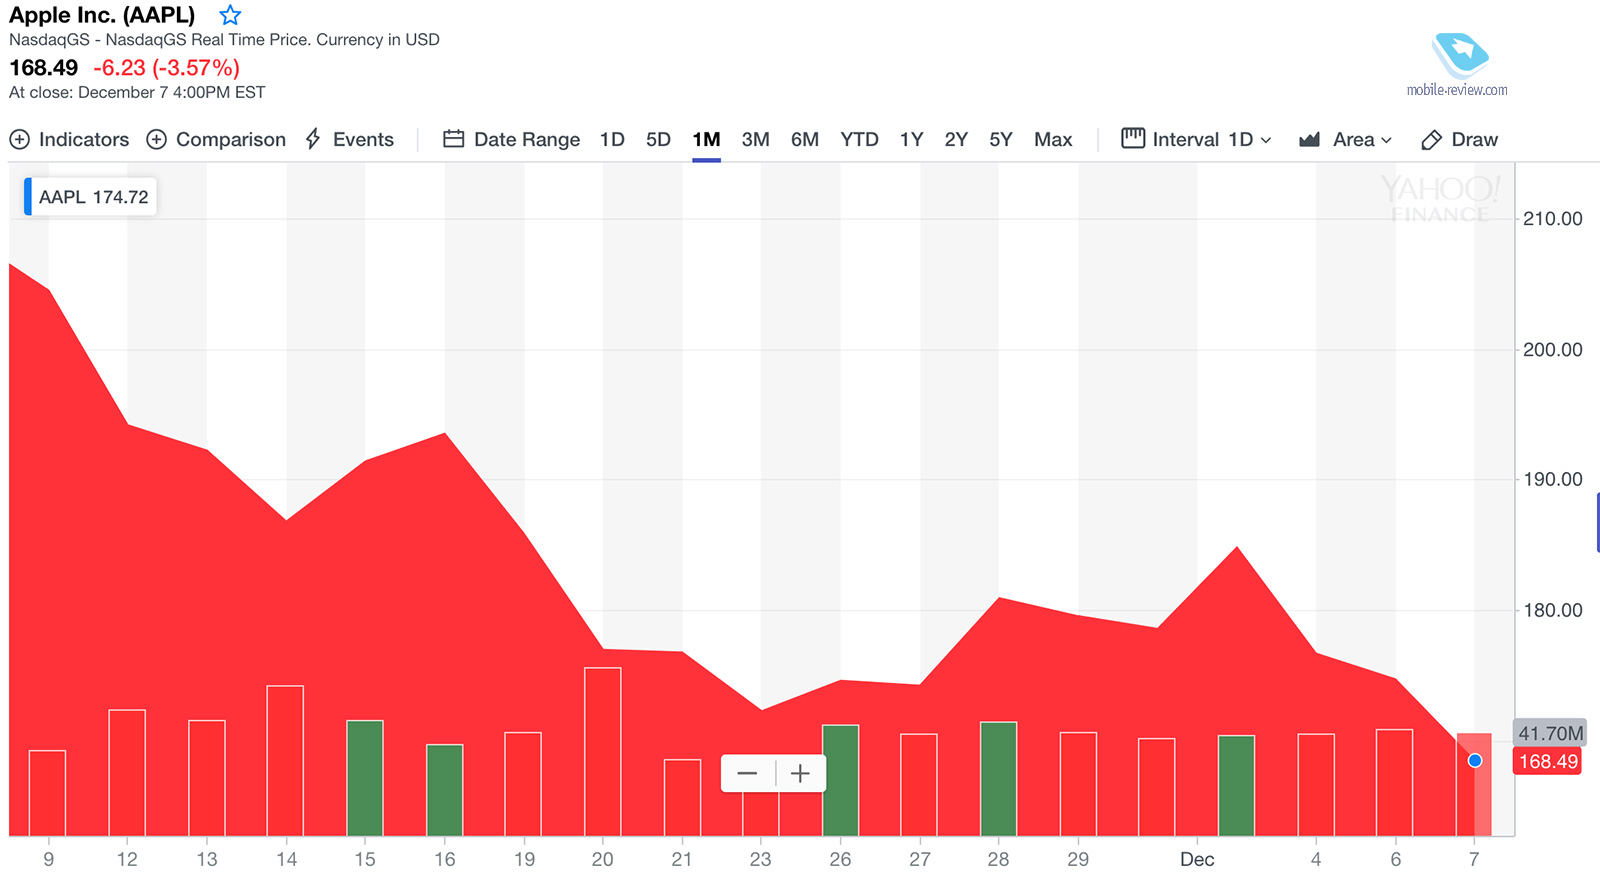Switch chart to 5Y range

tap(1001, 139)
